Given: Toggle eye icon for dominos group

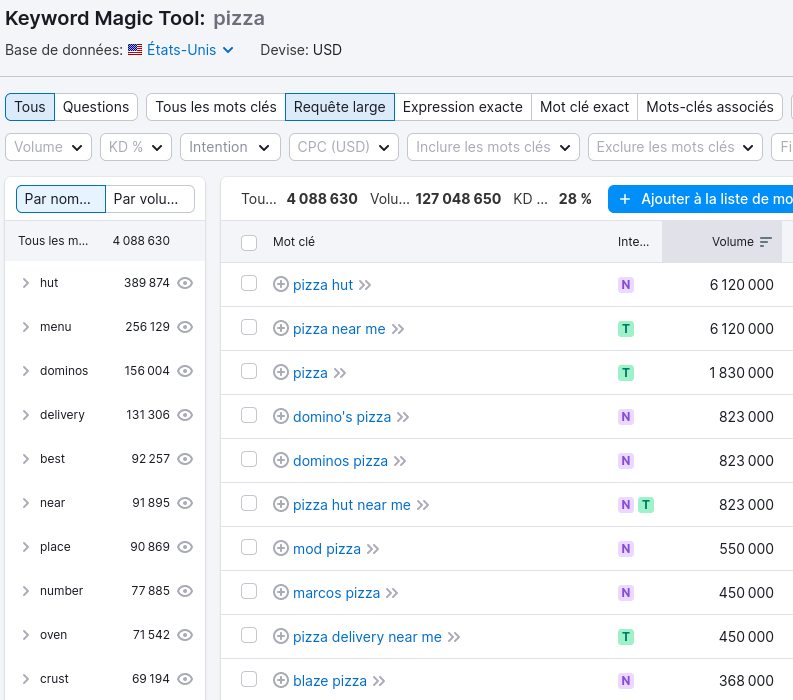Looking at the screenshot, I should coord(185,371).
